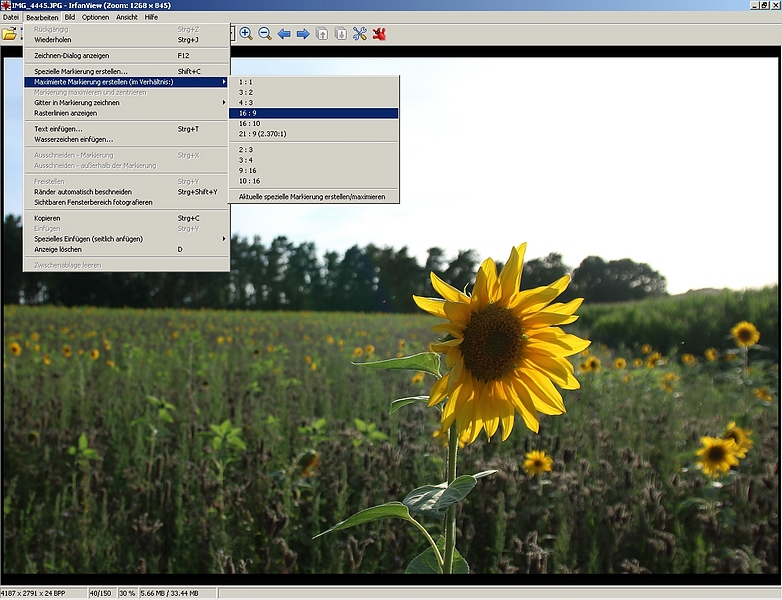Image resolution: width=782 pixels, height=600 pixels.
Task: Click the zoom out magnifier icon
Action: [x=265, y=34]
